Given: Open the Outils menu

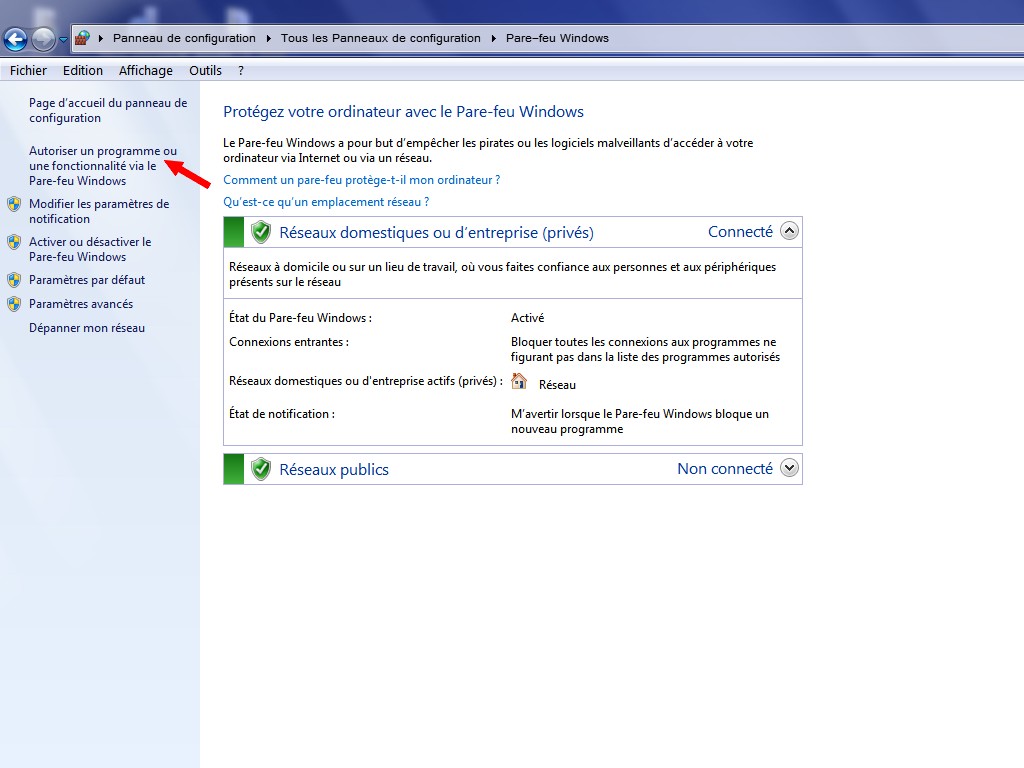Looking at the screenshot, I should (205, 70).
